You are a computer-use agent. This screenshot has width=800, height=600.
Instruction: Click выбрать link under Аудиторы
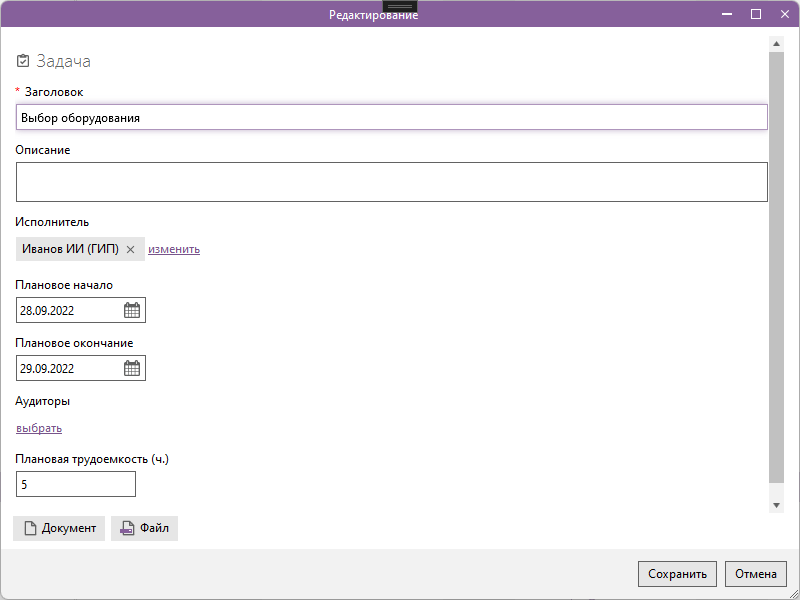click(x=39, y=428)
